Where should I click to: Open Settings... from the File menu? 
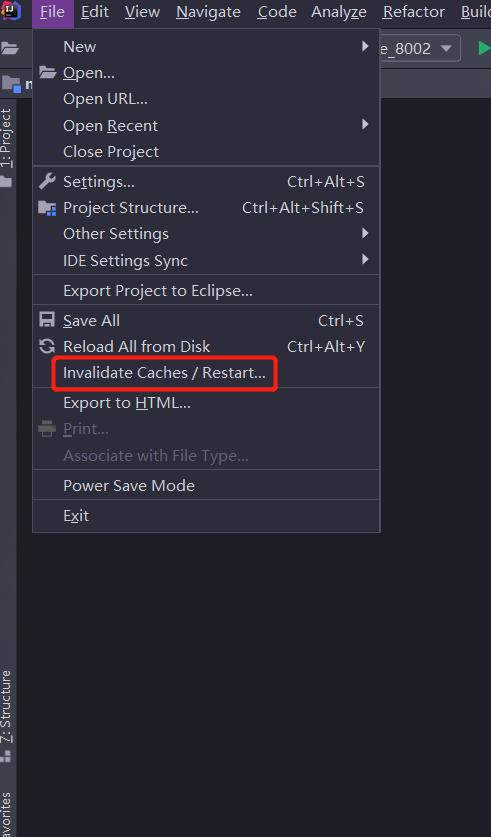(x=206, y=181)
